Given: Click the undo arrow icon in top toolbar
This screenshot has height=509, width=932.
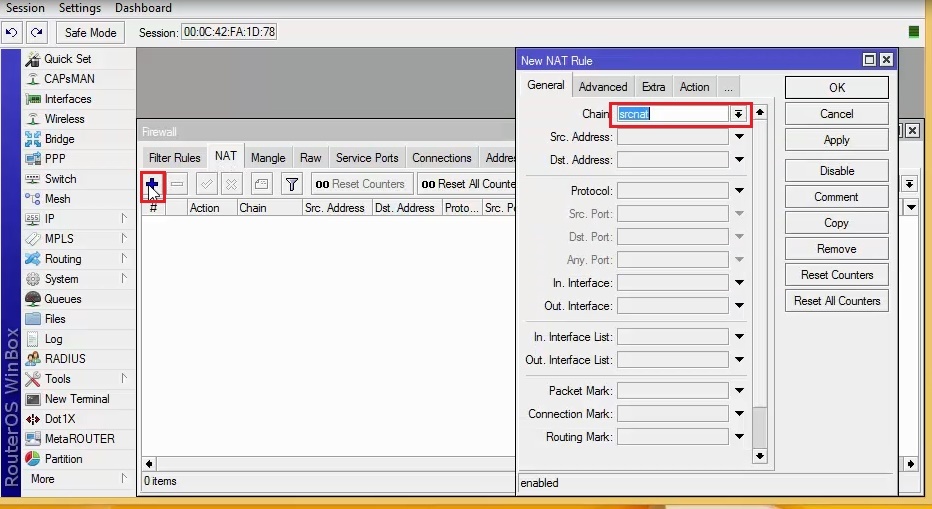Looking at the screenshot, I should click(x=12, y=32).
